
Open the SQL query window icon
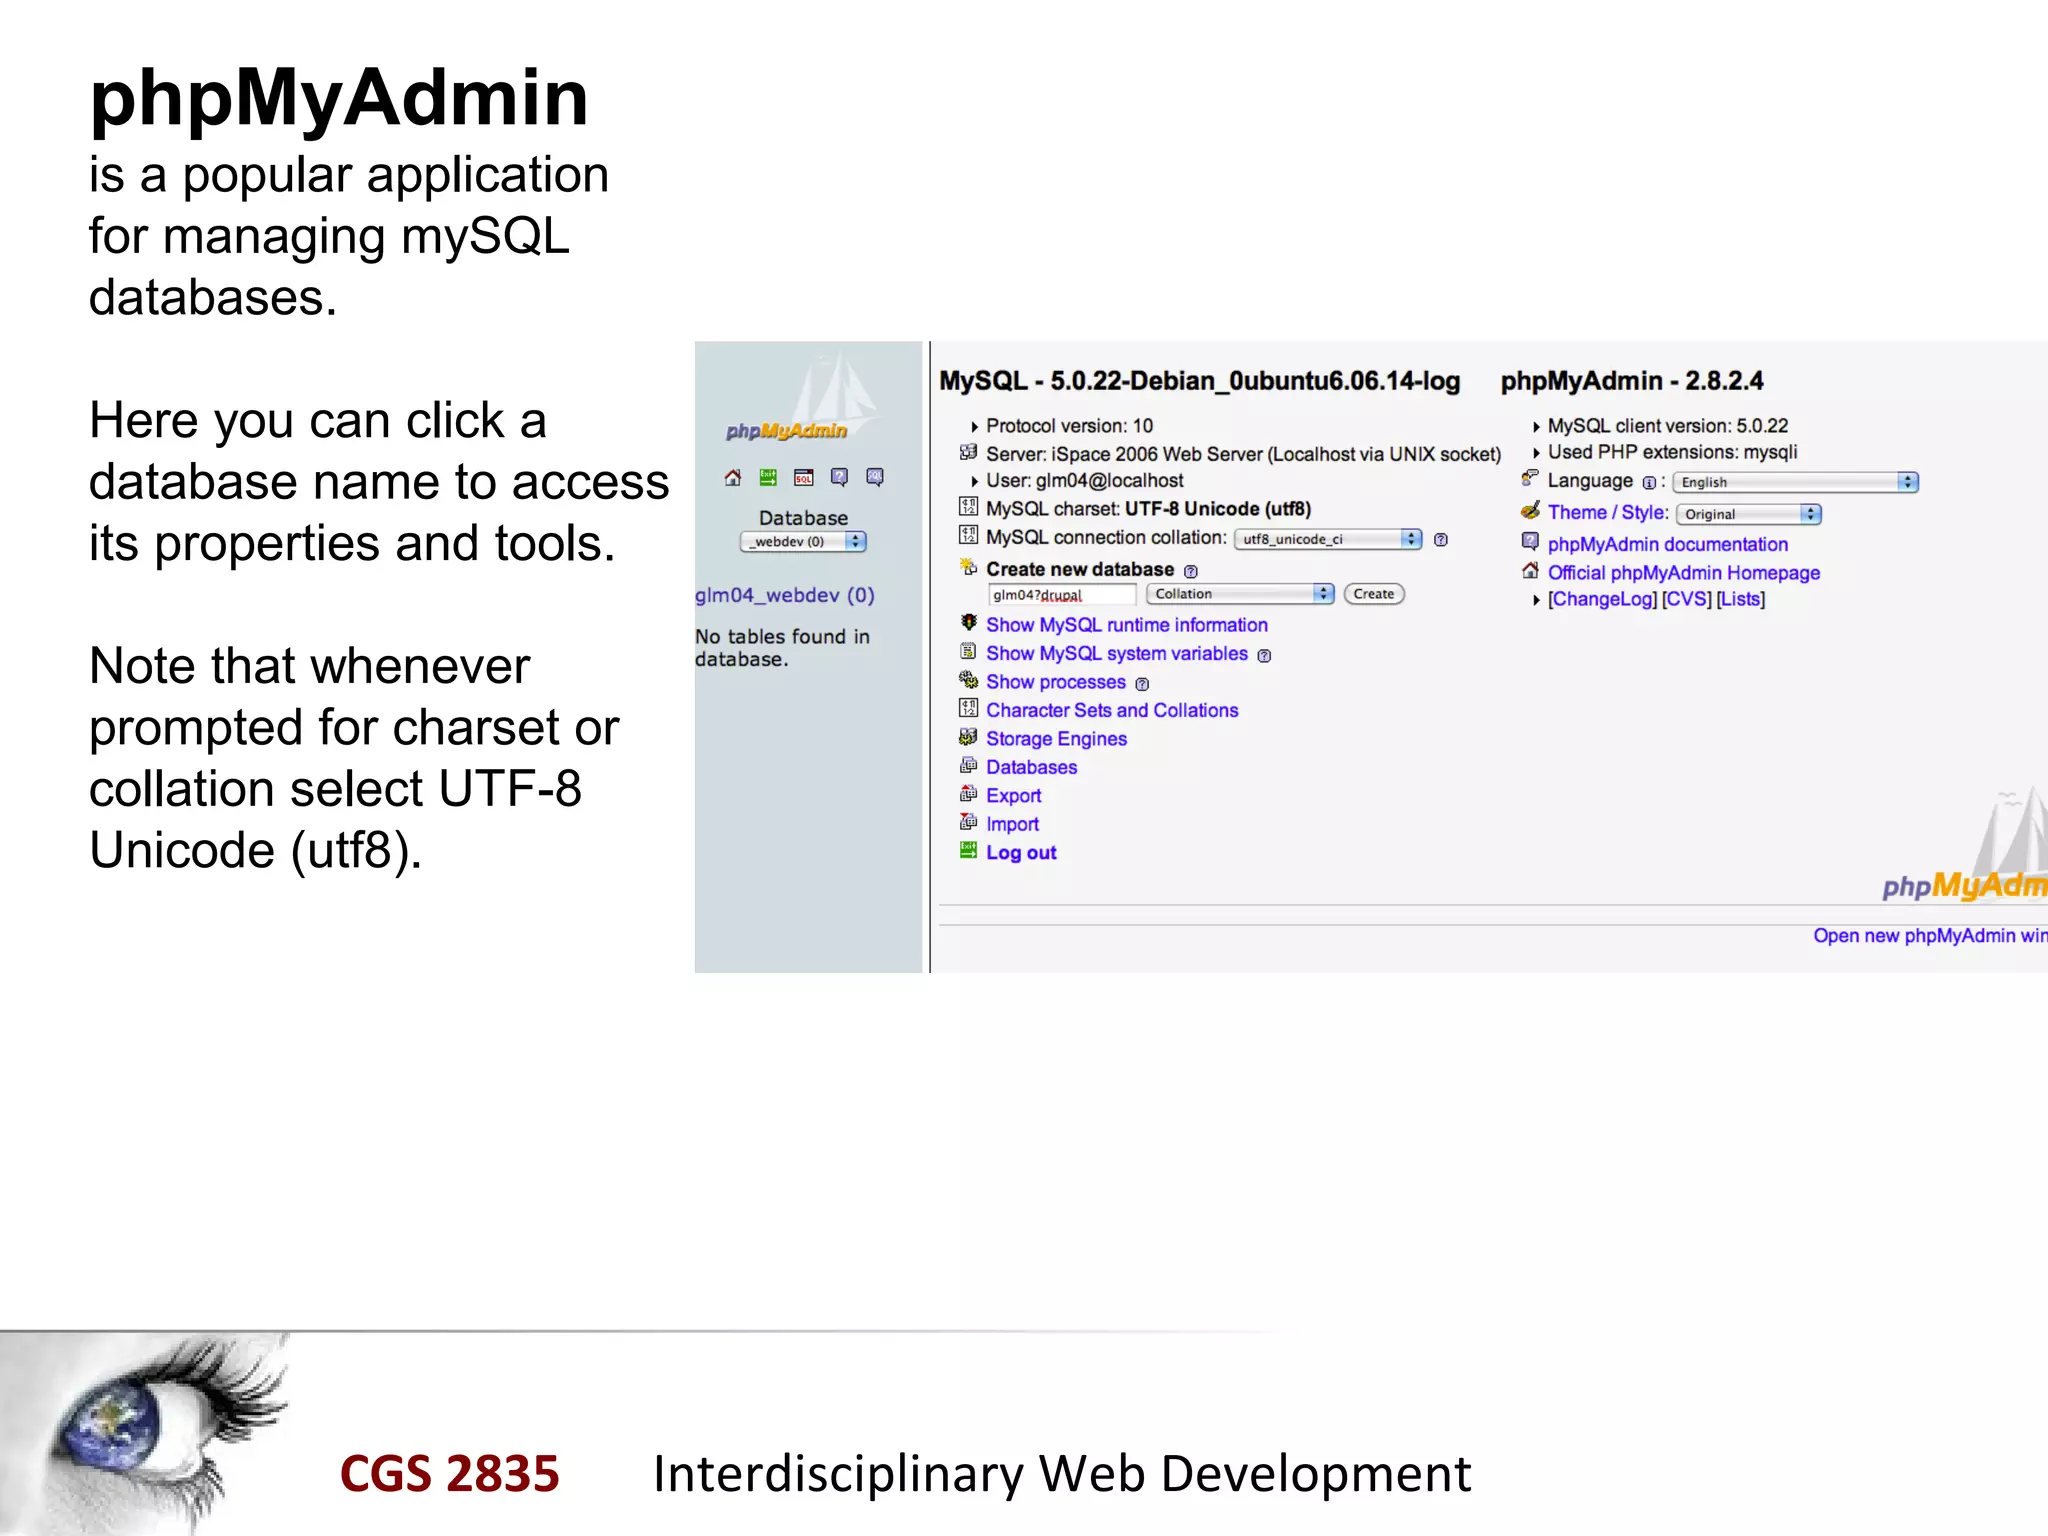point(804,478)
